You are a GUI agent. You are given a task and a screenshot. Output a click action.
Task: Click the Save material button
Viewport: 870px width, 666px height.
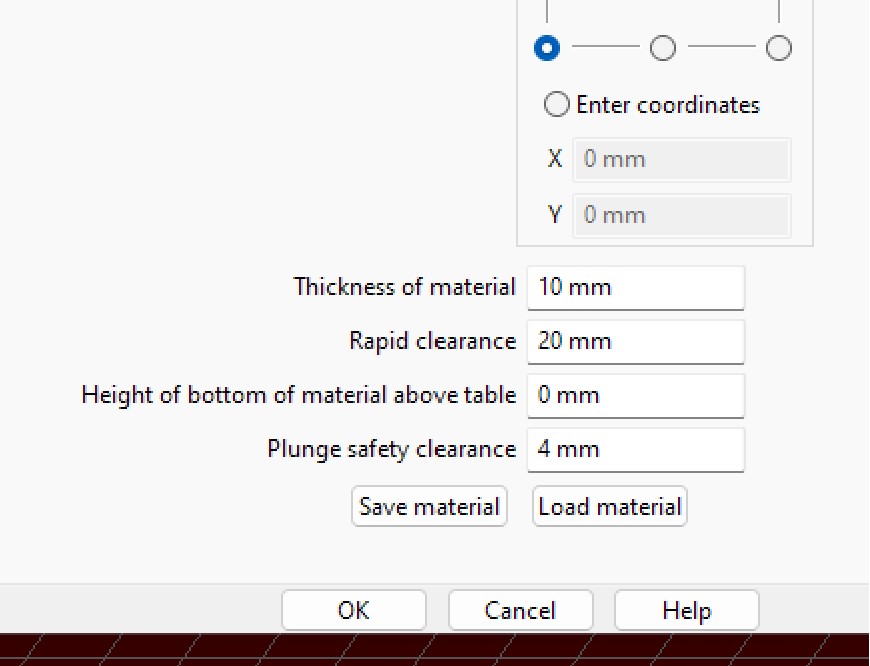pos(429,506)
